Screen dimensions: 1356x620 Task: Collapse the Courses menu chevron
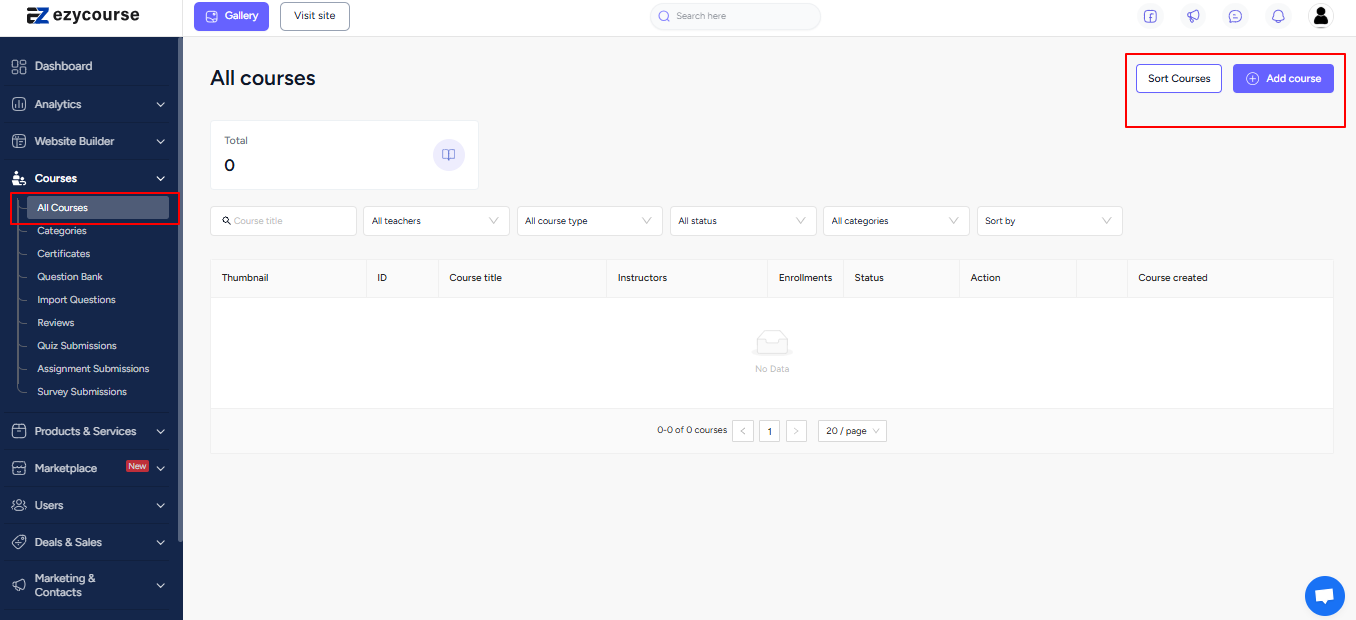[x=161, y=178]
